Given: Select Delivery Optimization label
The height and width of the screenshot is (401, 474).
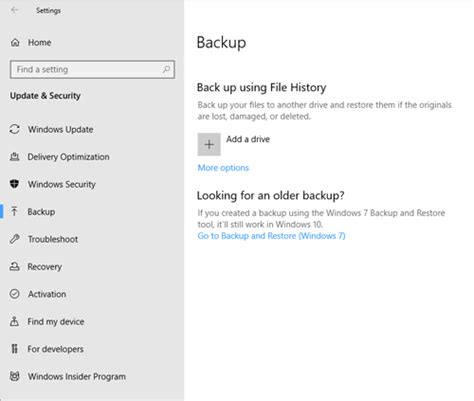Looking at the screenshot, I should click(x=68, y=157).
